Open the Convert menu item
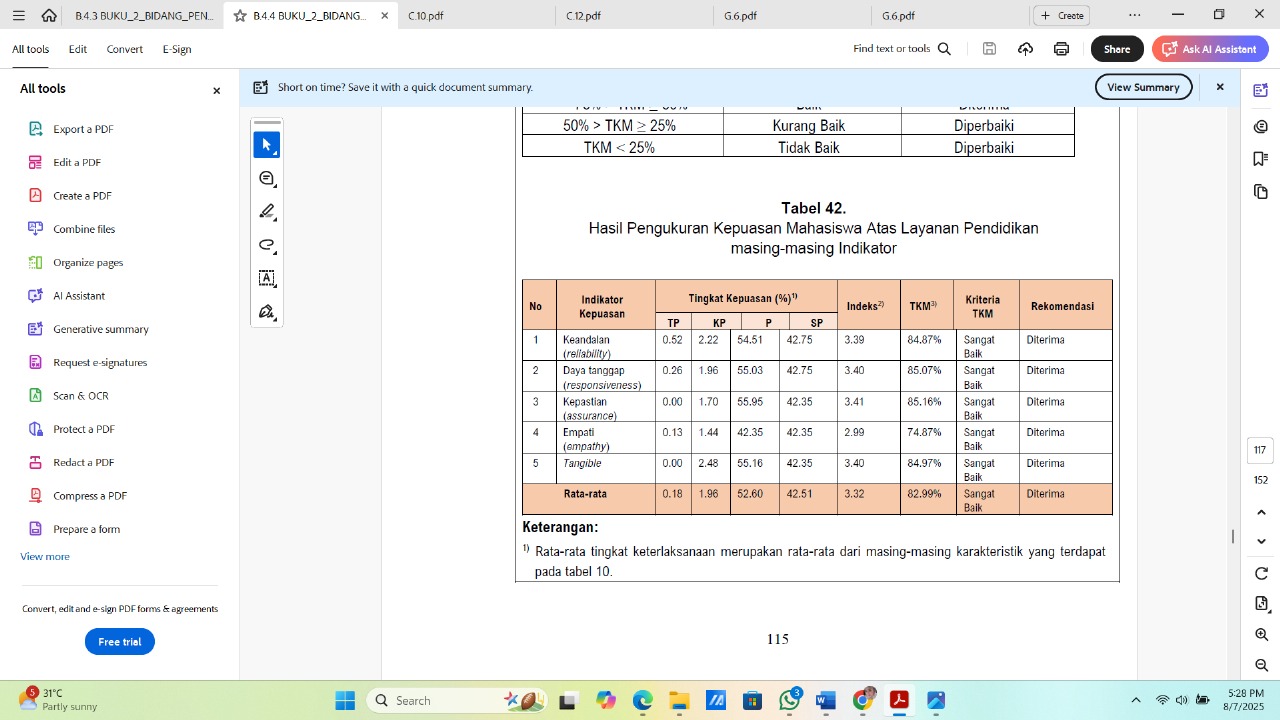 click(x=125, y=49)
